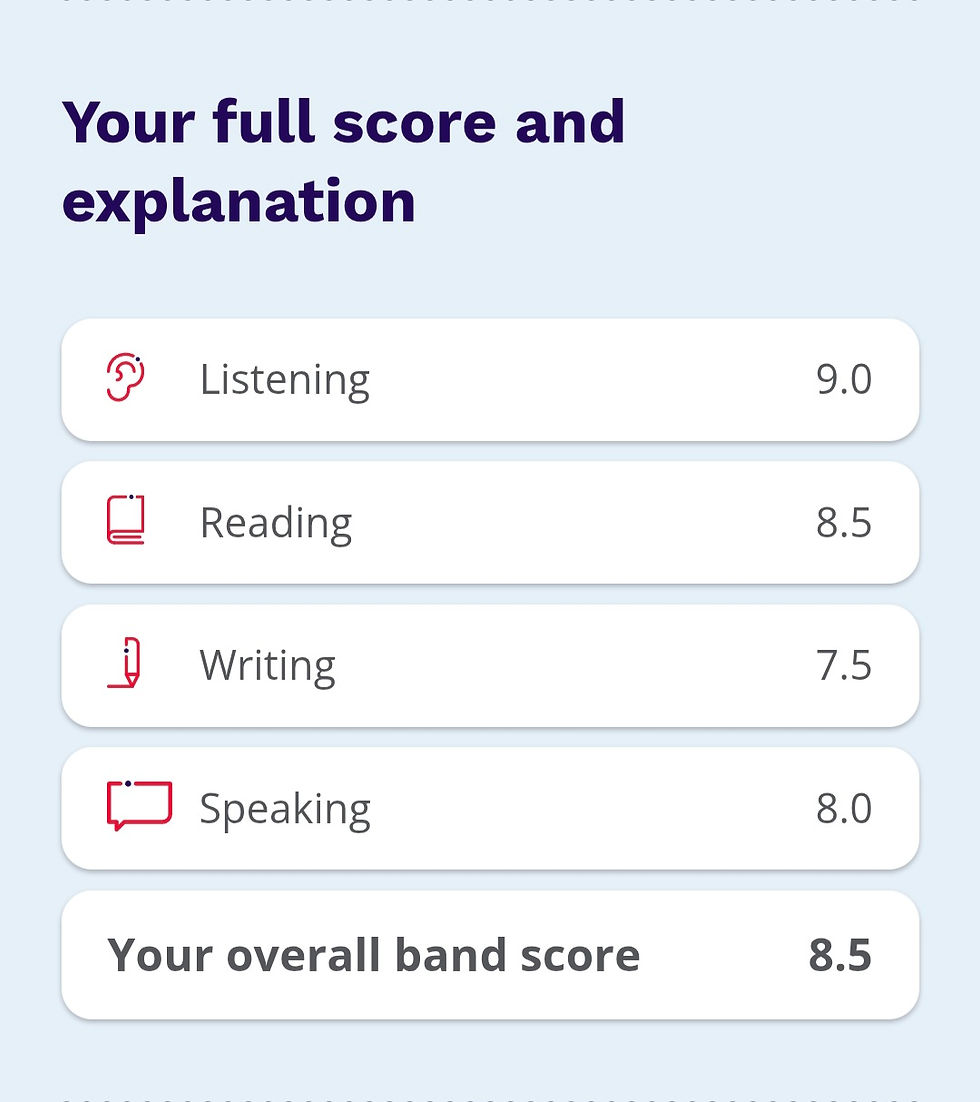Click the Writing score 7.5
Viewport: 980px width, 1102px height.
click(x=844, y=664)
